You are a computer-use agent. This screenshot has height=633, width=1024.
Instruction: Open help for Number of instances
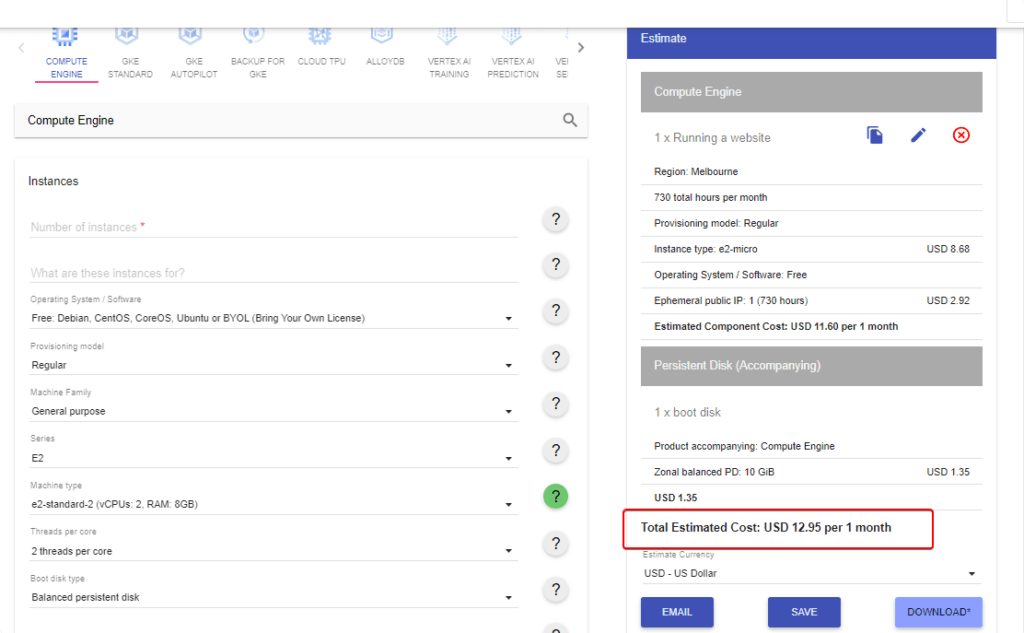(x=555, y=219)
